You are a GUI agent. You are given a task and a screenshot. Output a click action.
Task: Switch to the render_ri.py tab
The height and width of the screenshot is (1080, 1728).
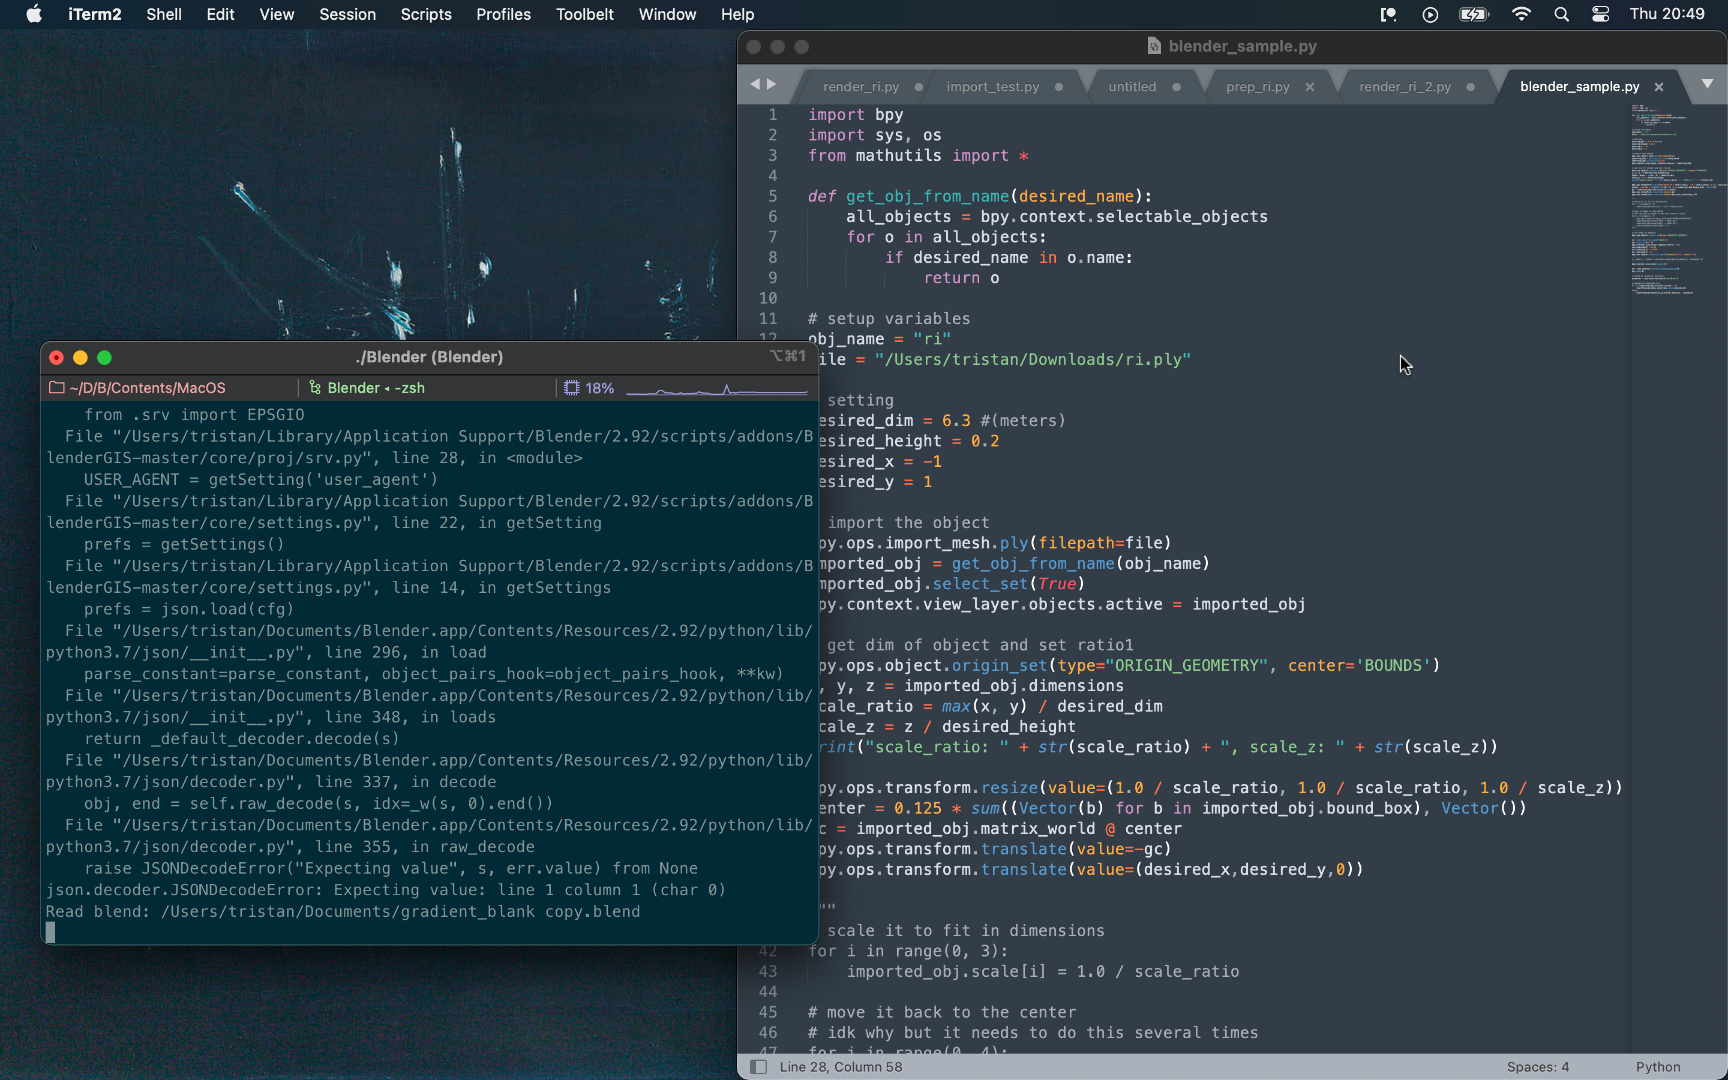(x=860, y=87)
